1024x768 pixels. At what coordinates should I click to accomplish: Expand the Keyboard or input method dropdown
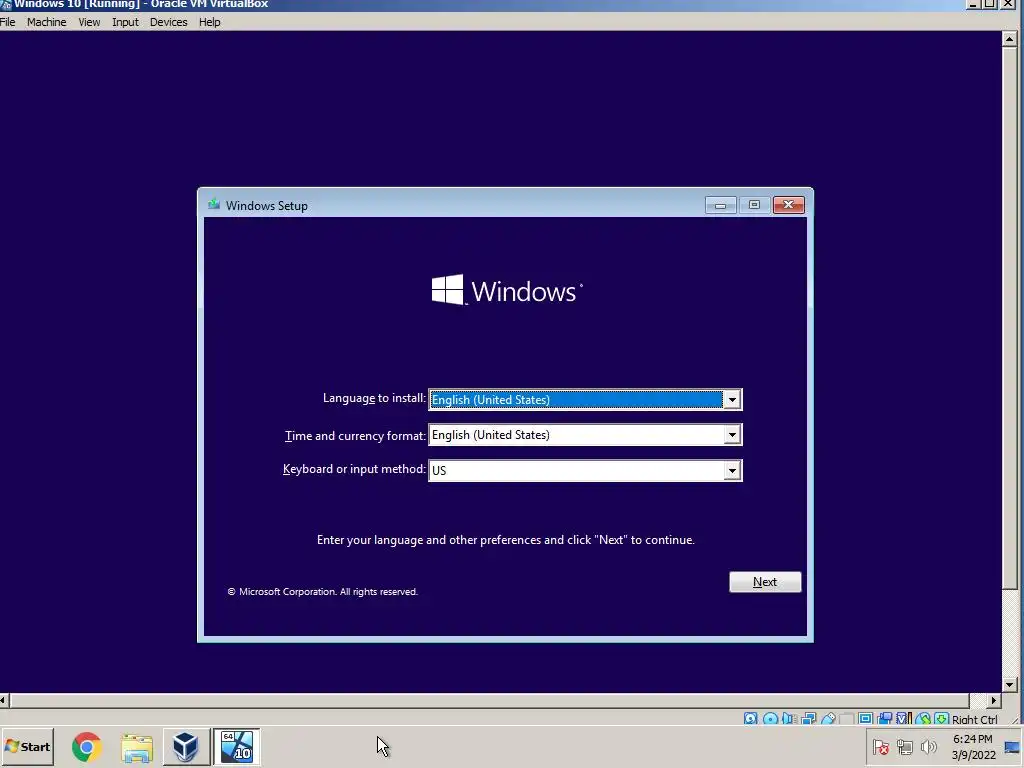(732, 470)
